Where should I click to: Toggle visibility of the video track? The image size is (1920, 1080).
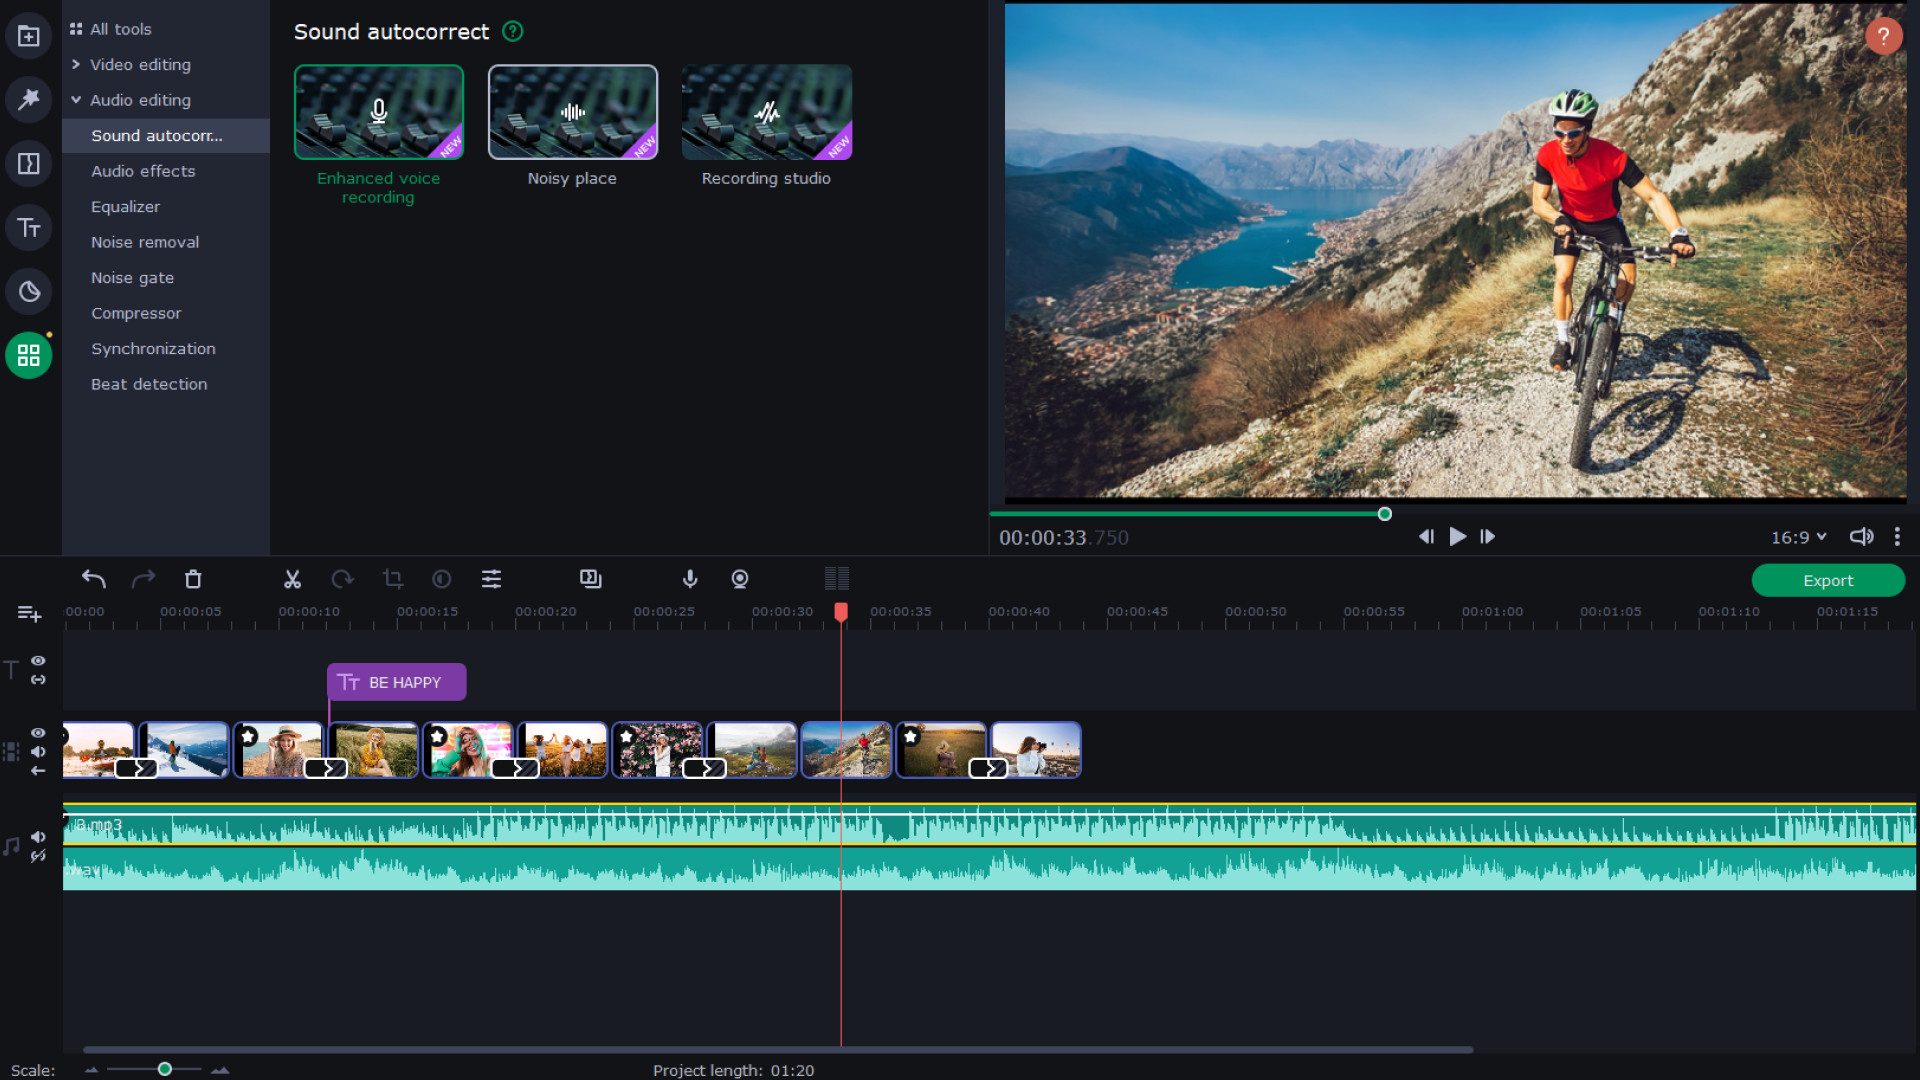pos(38,733)
